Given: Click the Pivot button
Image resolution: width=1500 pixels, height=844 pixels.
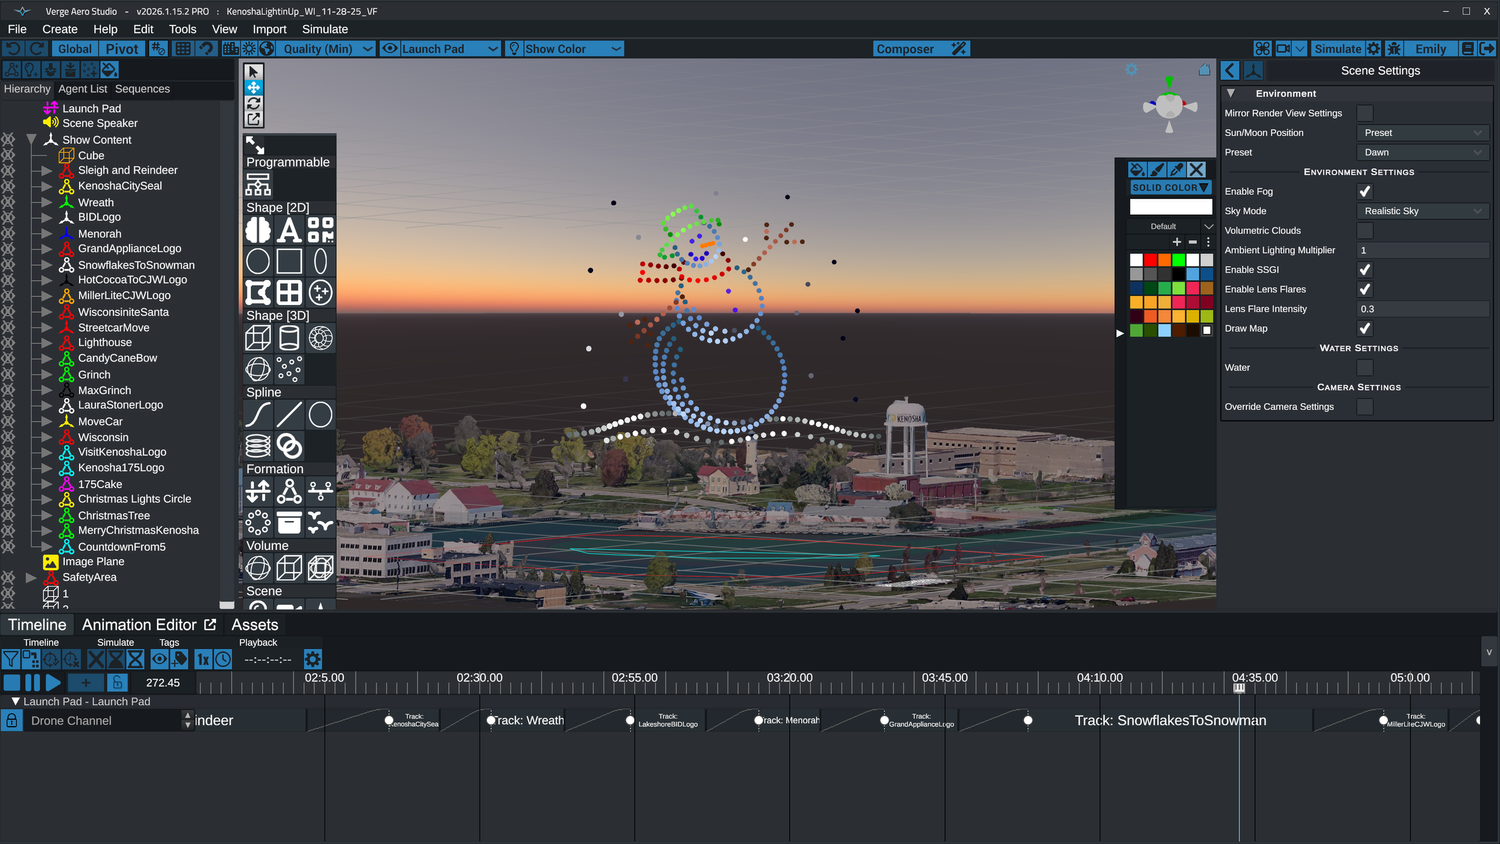Looking at the screenshot, I should click(x=122, y=49).
